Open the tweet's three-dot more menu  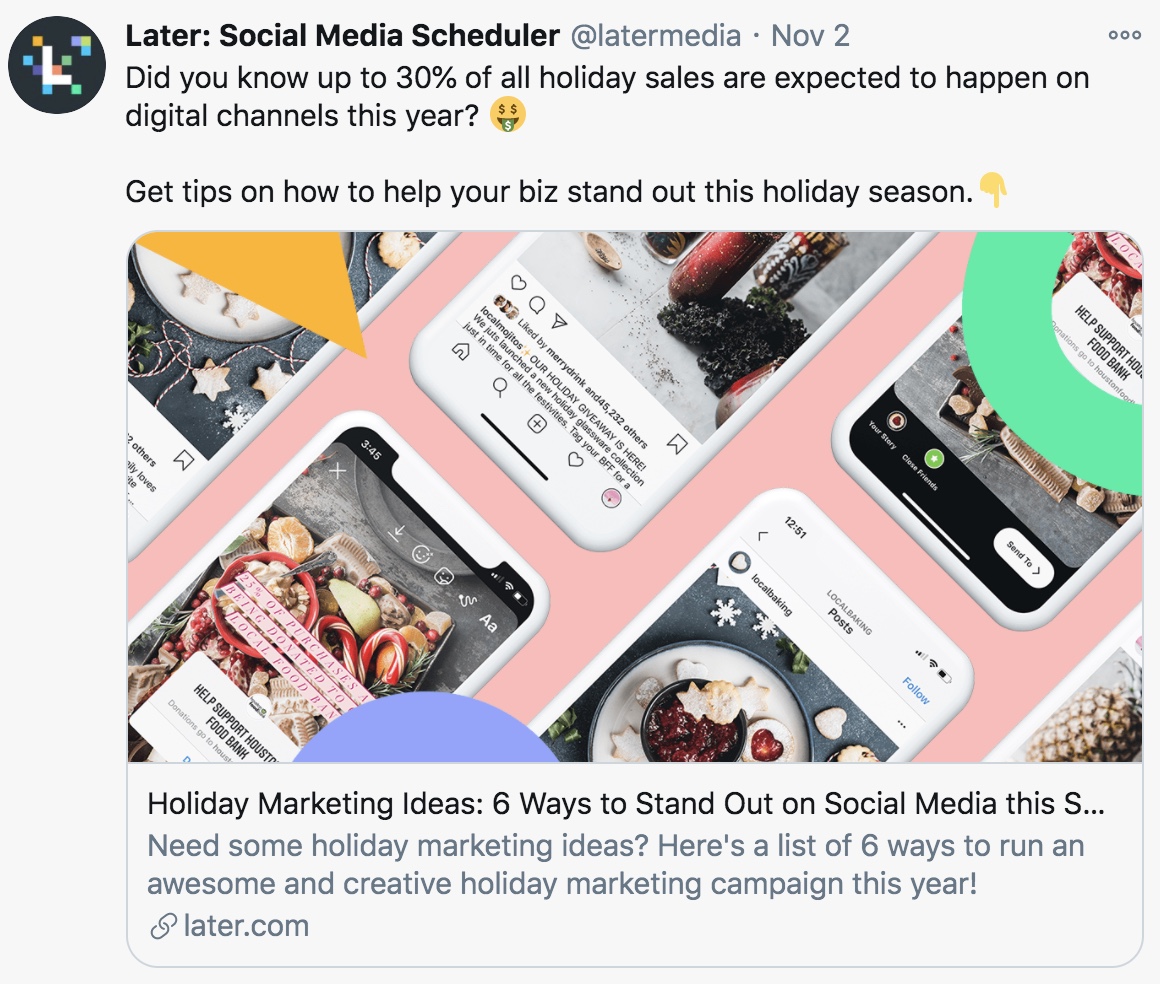(x=1124, y=35)
